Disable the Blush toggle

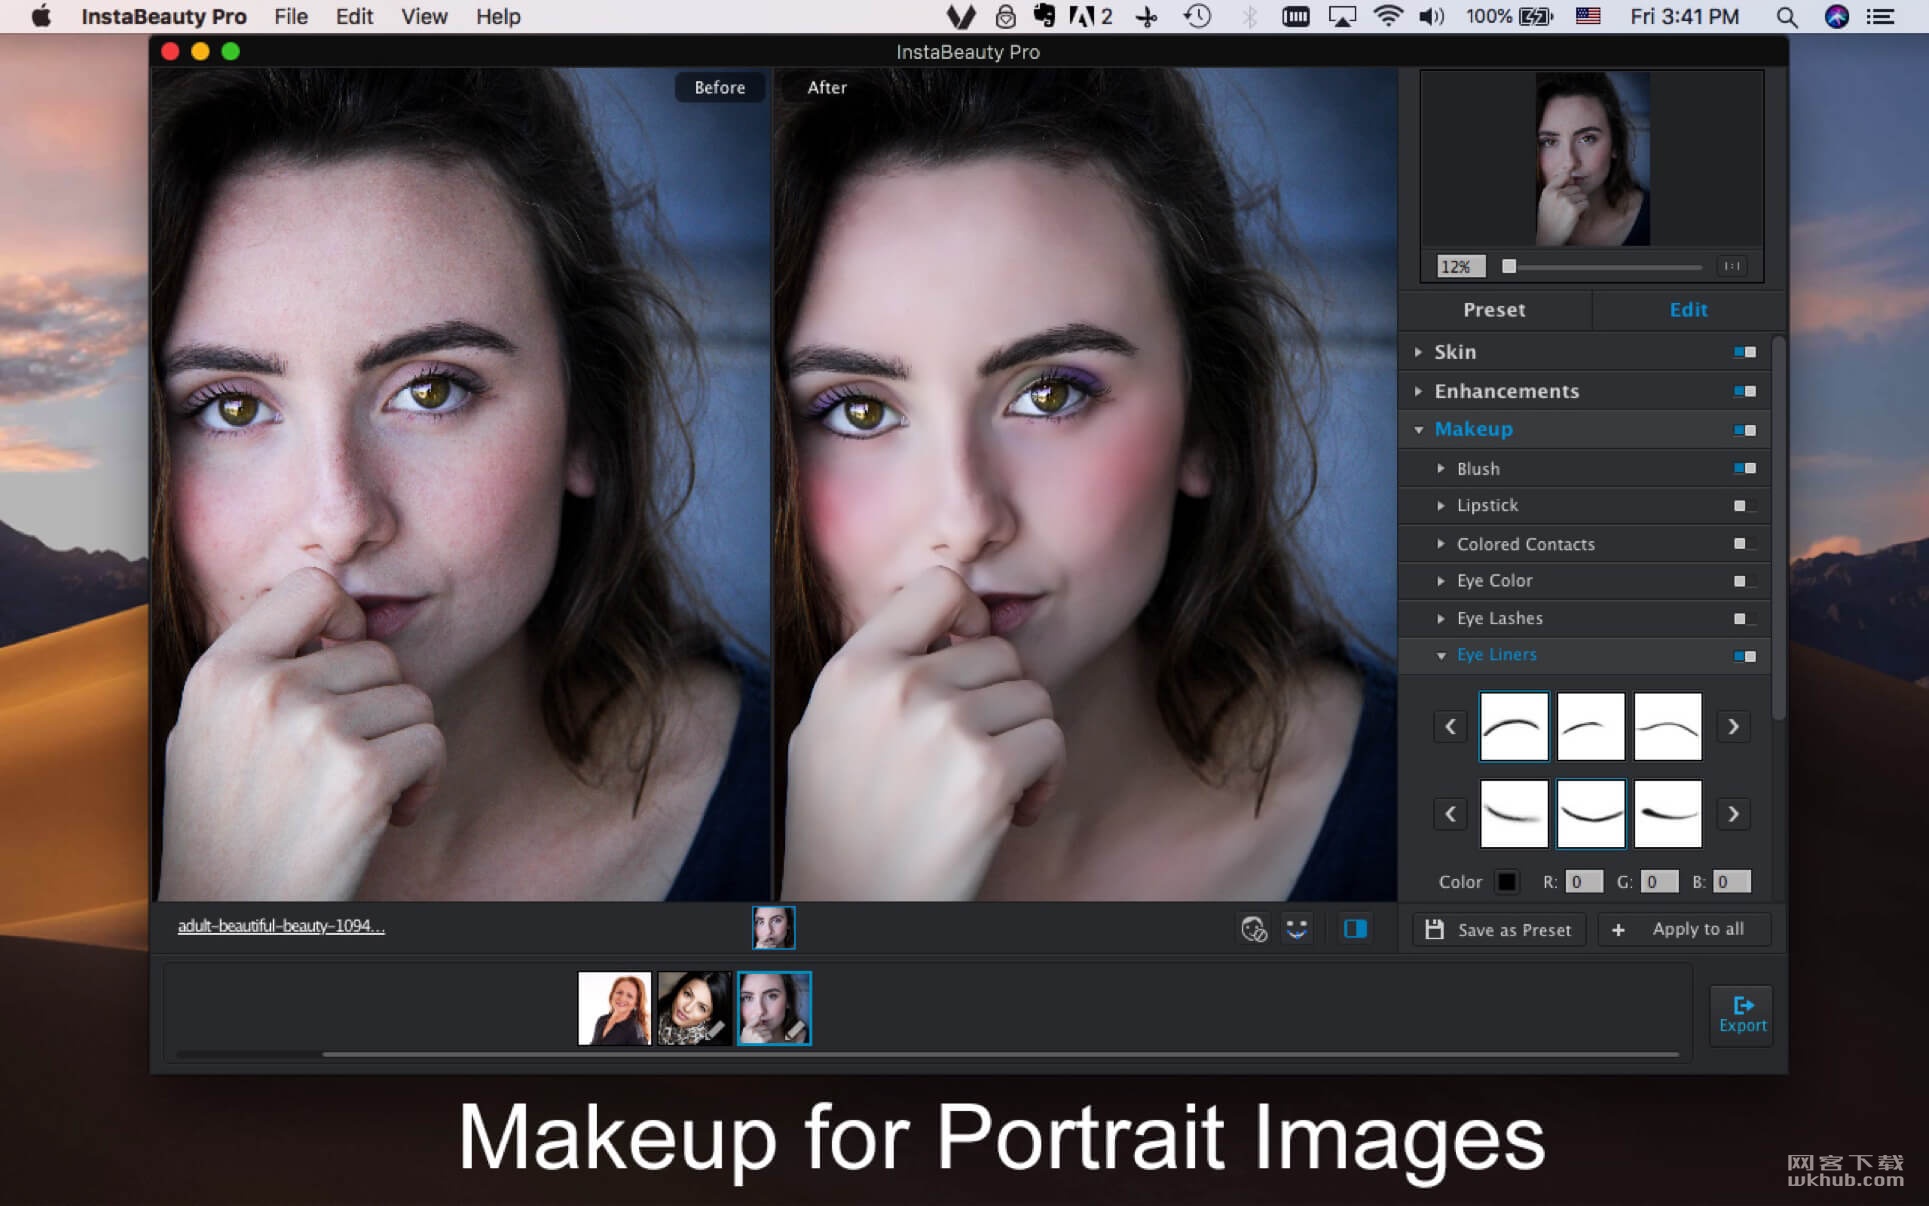coord(1744,468)
